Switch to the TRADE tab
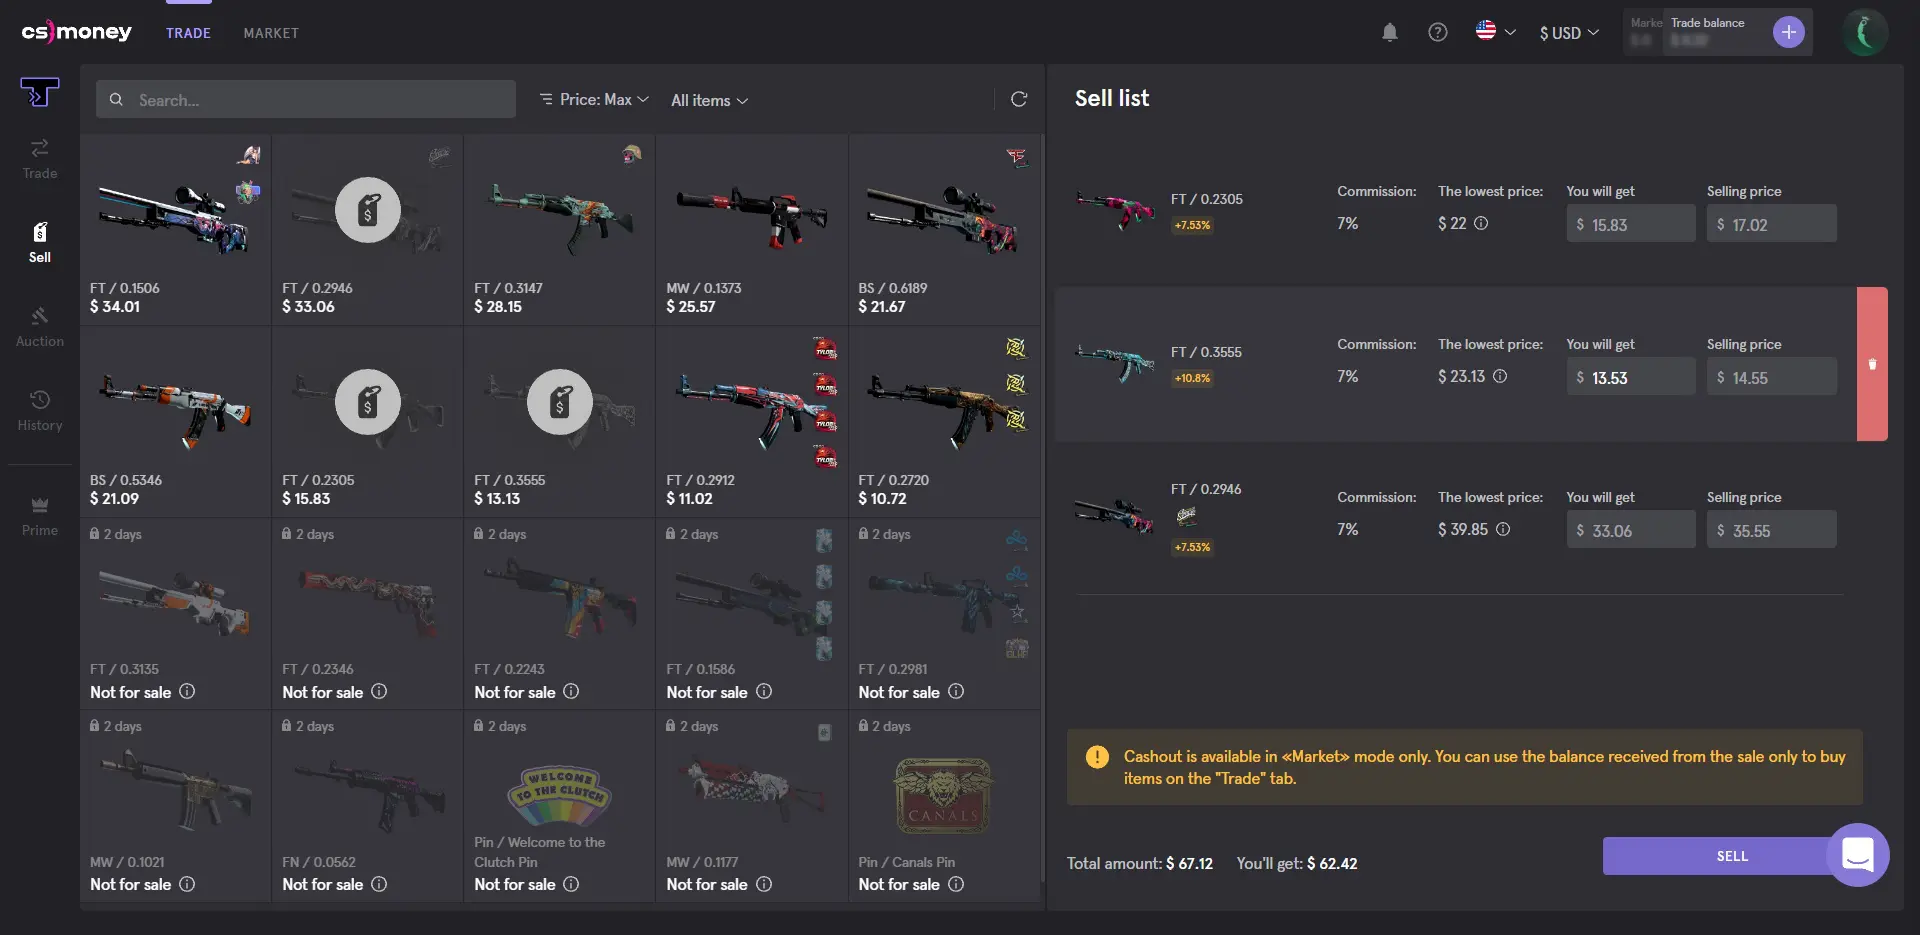The image size is (1920, 935). pyautogui.click(x=188, y=33)
